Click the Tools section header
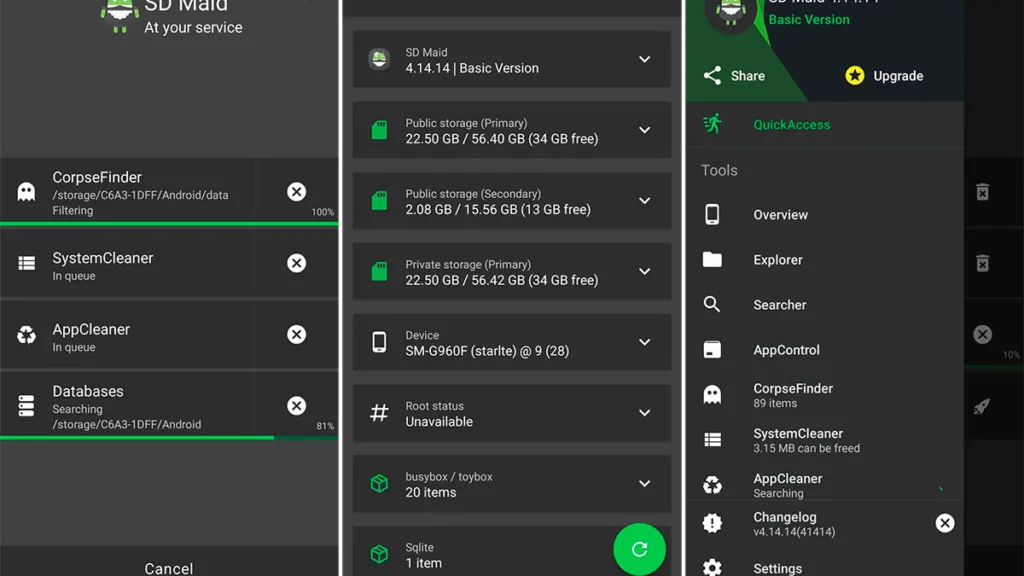The height and width of the screenshot is (576, 1024). pyautogui.click(x=719, y=170)
